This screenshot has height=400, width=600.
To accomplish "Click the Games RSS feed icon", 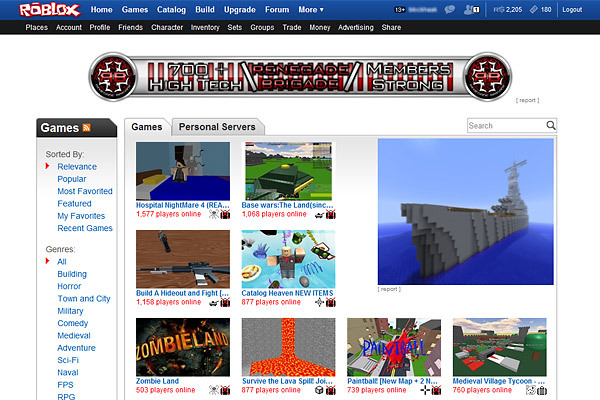I will point(86,127).
